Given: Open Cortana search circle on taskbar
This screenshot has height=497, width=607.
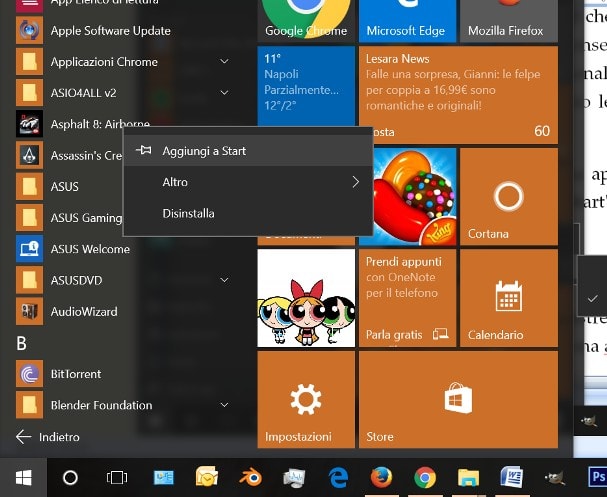Looking at the screenshot, I should (x=70, y=478).
